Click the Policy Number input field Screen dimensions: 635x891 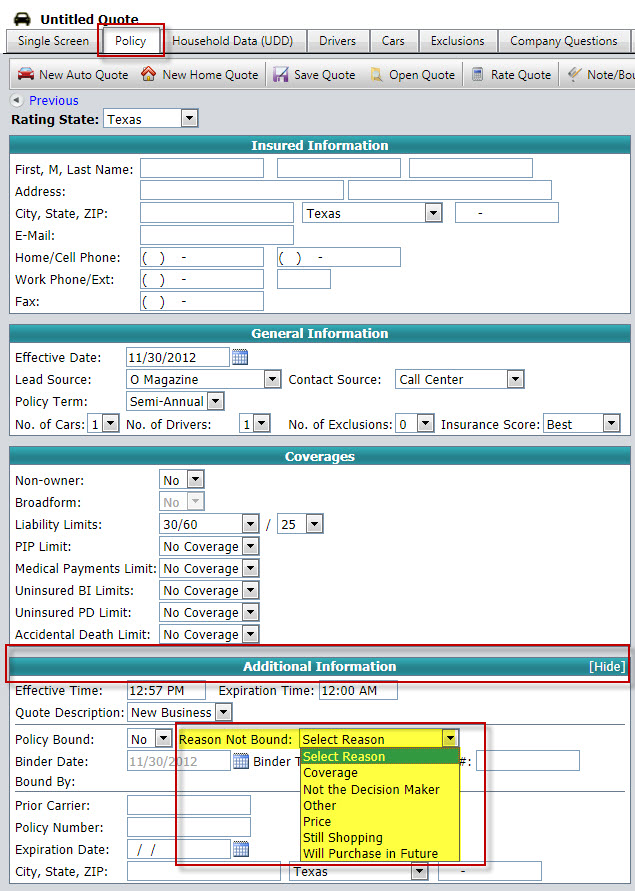pyautogui.click(x=189, y=827)
